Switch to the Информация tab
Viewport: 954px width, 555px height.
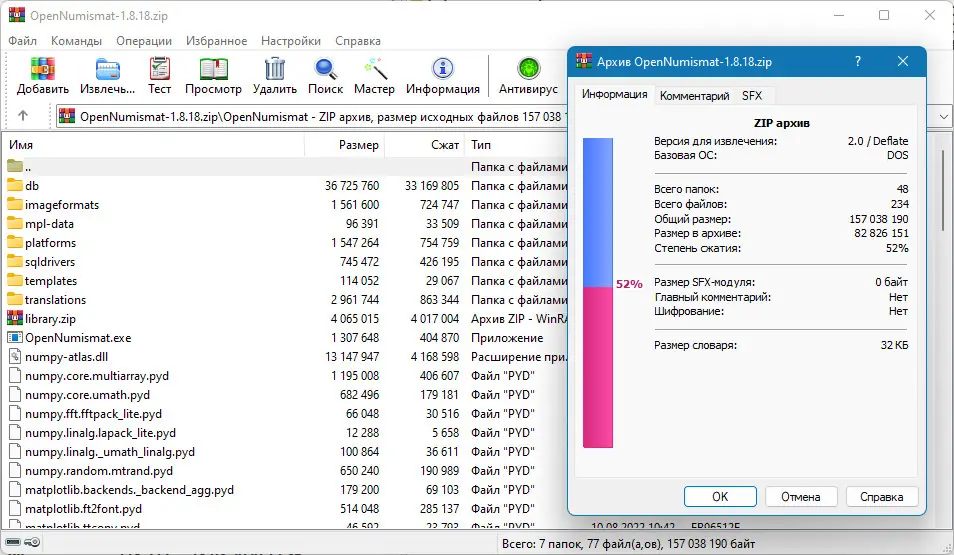click(615, 94)
